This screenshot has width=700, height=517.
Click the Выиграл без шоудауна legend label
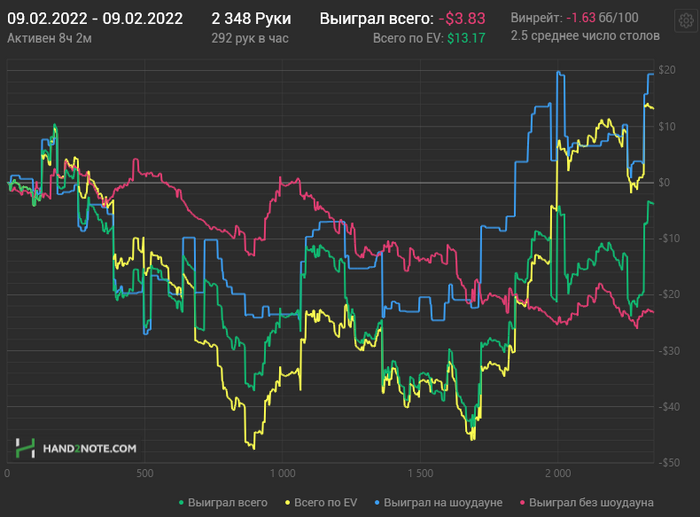[x=591, y=503]
